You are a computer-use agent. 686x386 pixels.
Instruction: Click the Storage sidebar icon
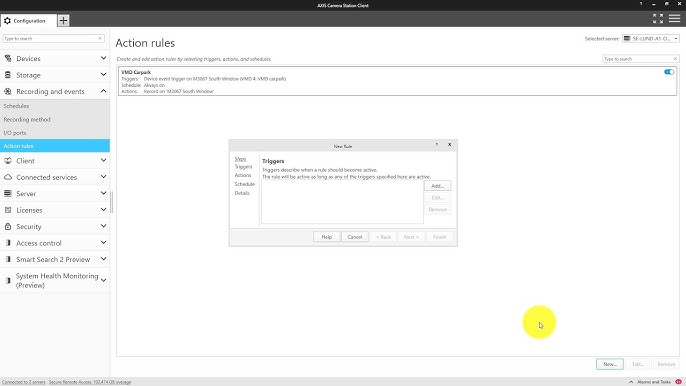click(x=8, y=75)
